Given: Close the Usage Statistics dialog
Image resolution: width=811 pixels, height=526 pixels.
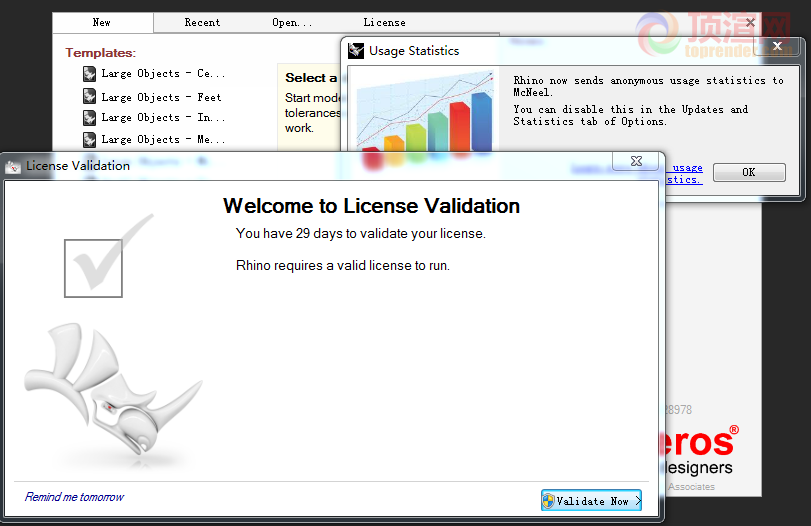Looking at the screenshot, I should [777, 46].
